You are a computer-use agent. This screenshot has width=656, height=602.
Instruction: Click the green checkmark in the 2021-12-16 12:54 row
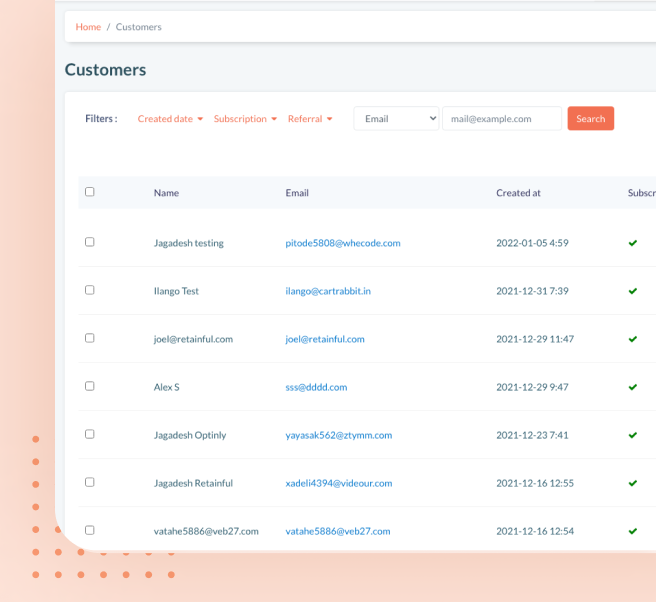tap(633, 531)
